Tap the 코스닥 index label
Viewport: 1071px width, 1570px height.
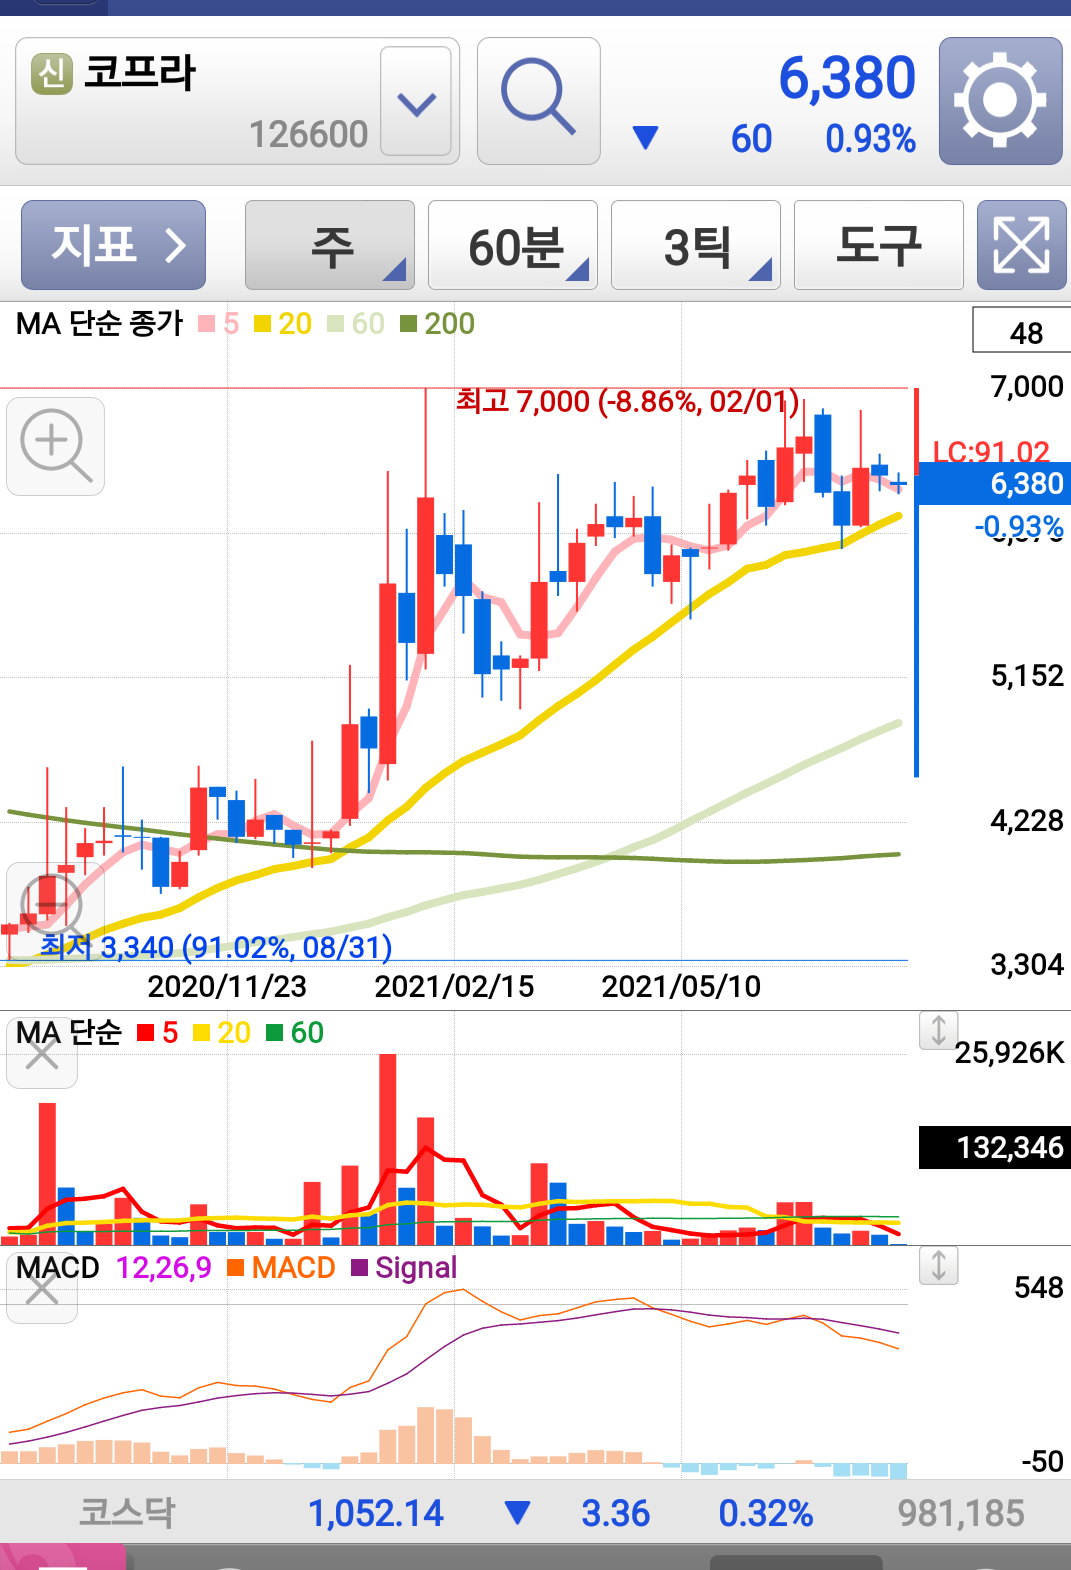pyautogui.click(x=127, y=1513)
